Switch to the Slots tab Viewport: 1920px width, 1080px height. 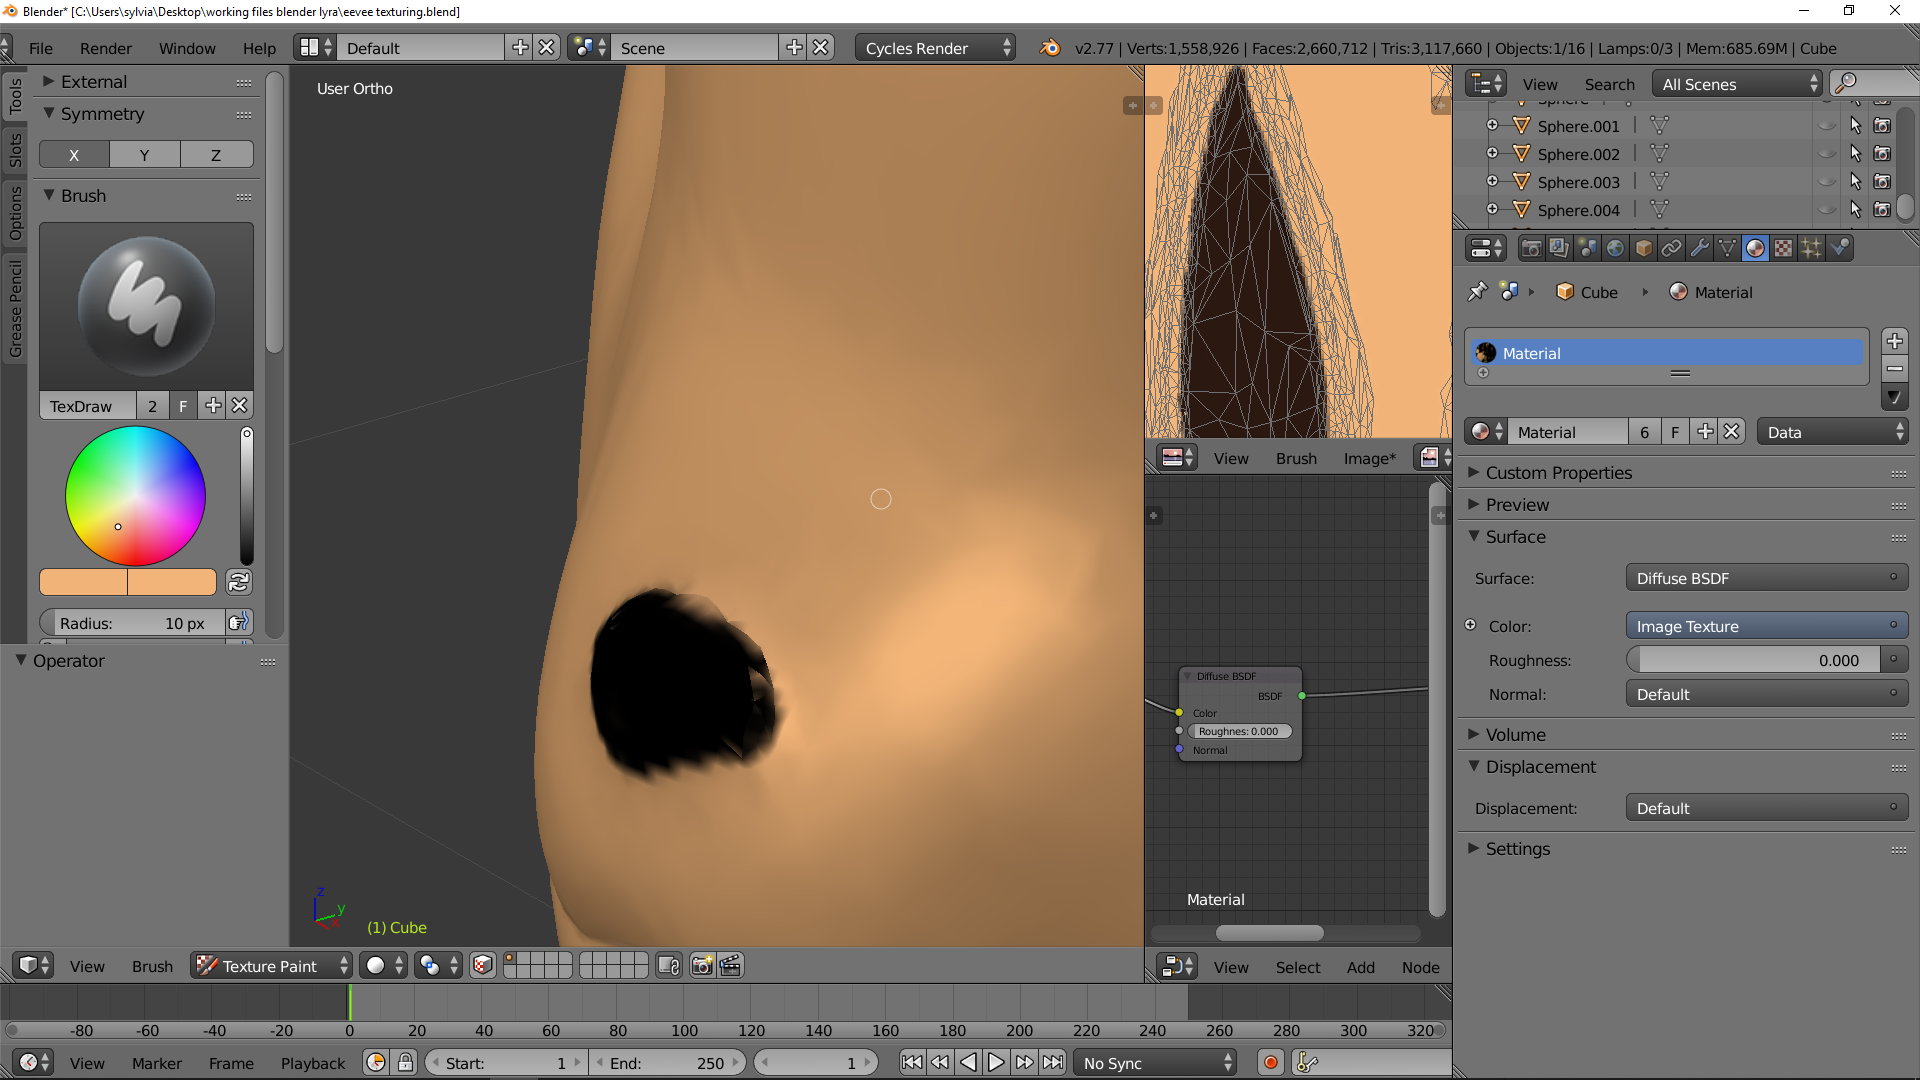[x=15, y=151]
